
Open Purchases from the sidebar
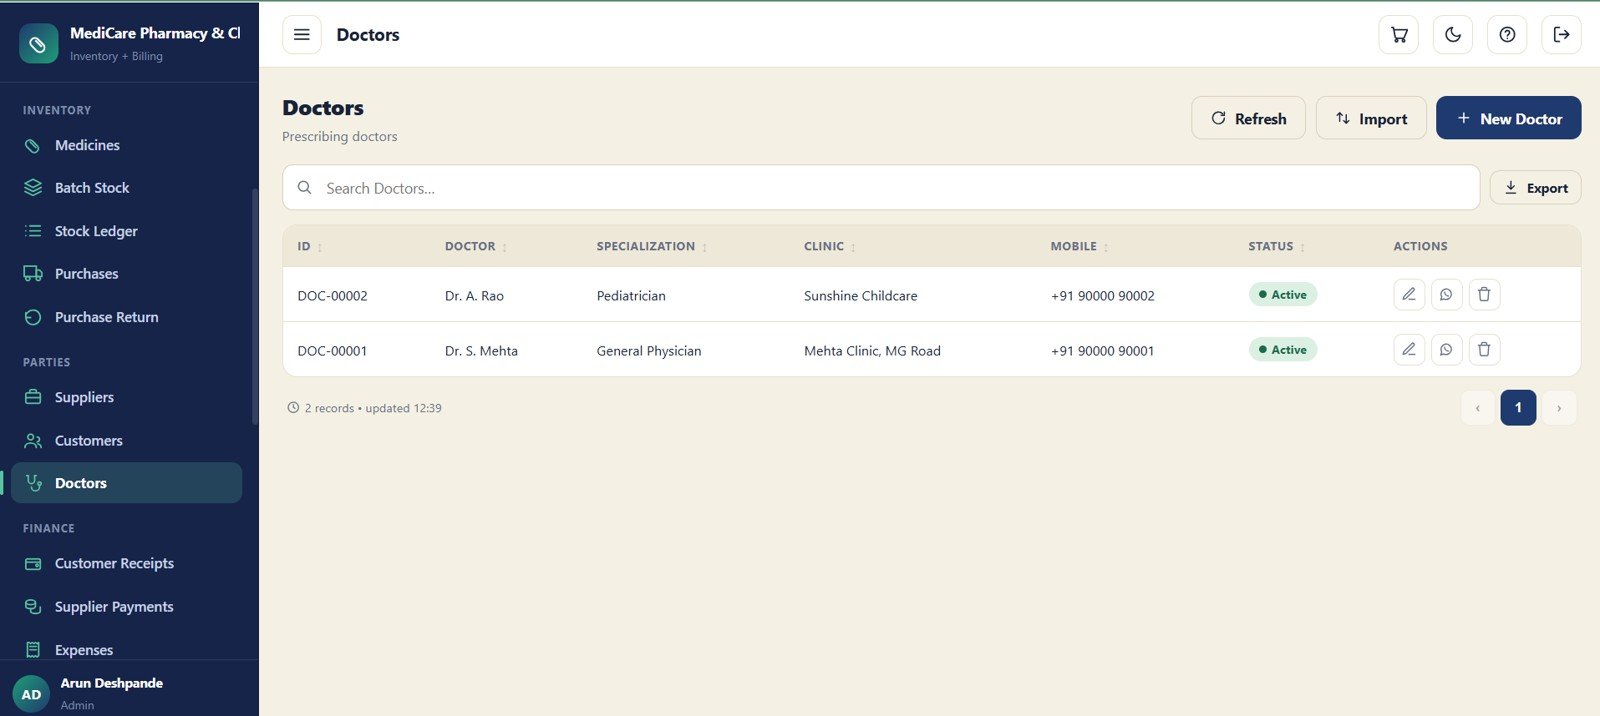point(126,274)
